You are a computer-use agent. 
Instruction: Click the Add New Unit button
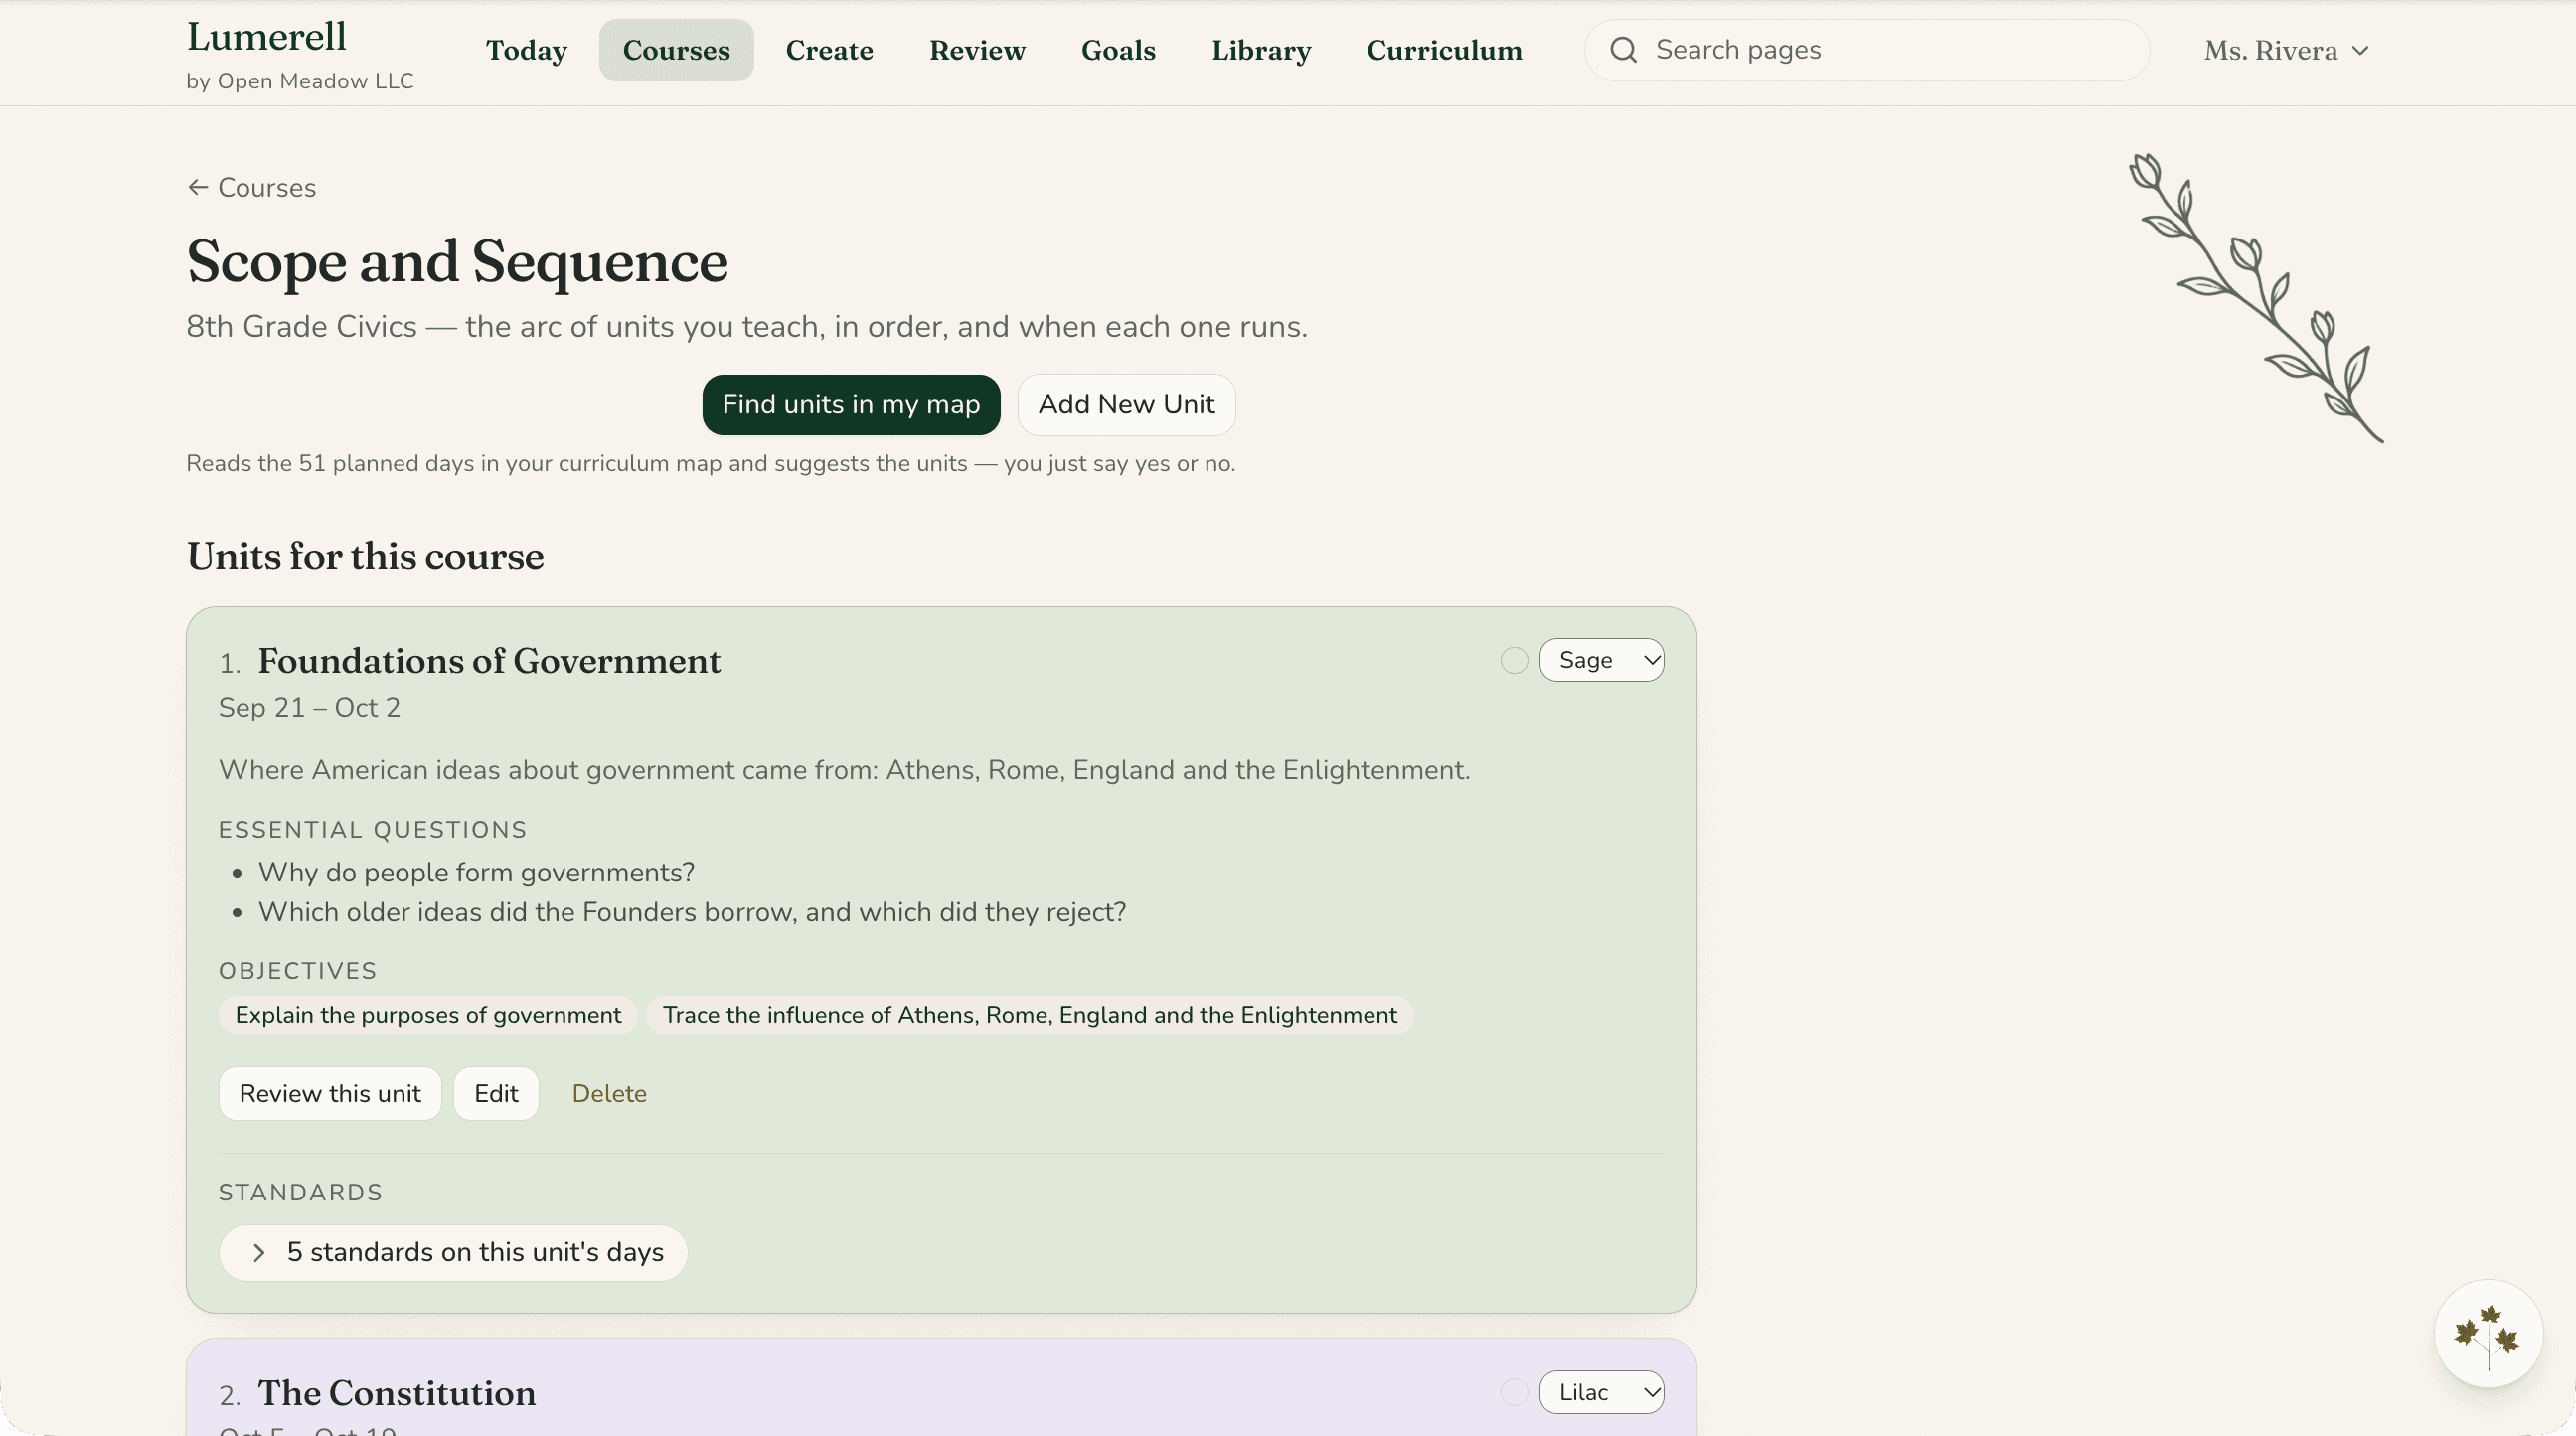1126,405
